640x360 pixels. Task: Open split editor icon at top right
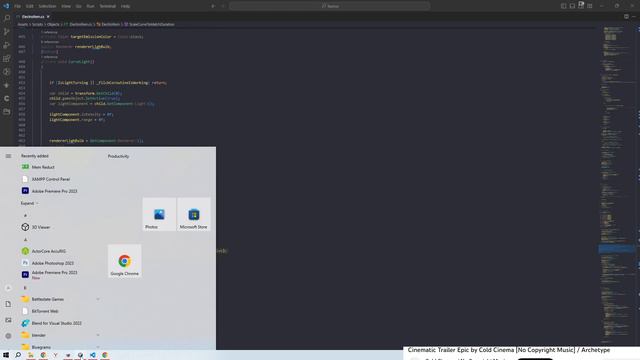point(626,17)
